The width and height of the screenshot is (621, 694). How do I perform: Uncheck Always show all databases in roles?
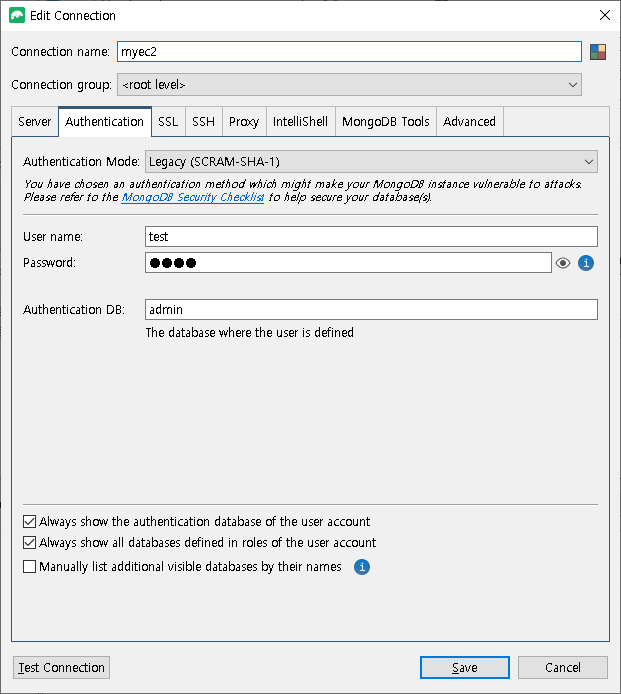click(x=29, y=542)
